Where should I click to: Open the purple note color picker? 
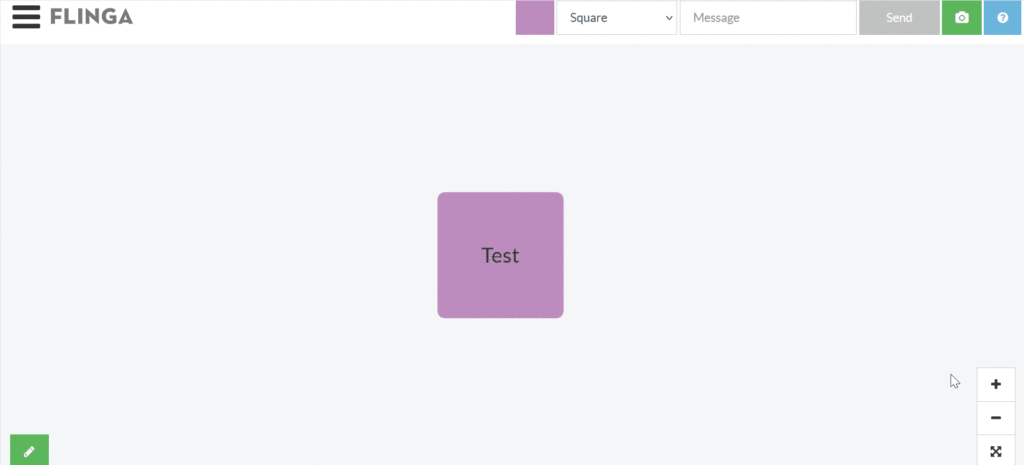[535, 18]
